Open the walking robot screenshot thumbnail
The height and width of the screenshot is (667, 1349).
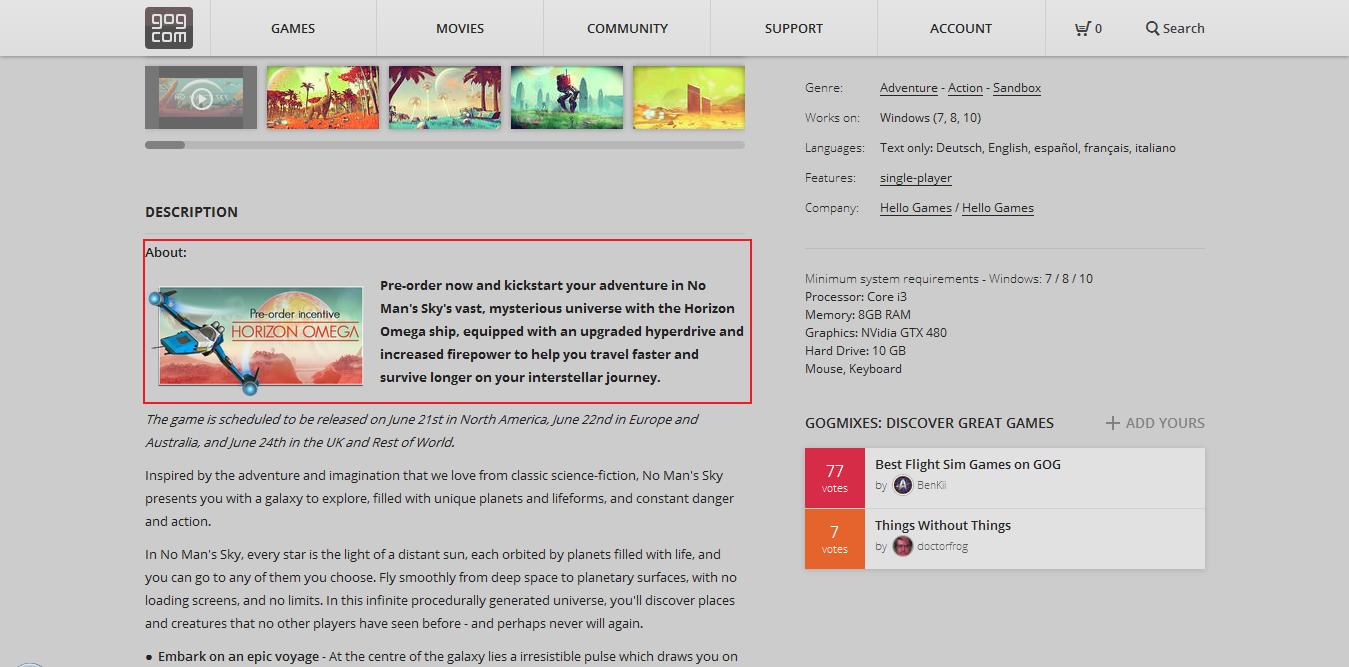pos(567,98)
